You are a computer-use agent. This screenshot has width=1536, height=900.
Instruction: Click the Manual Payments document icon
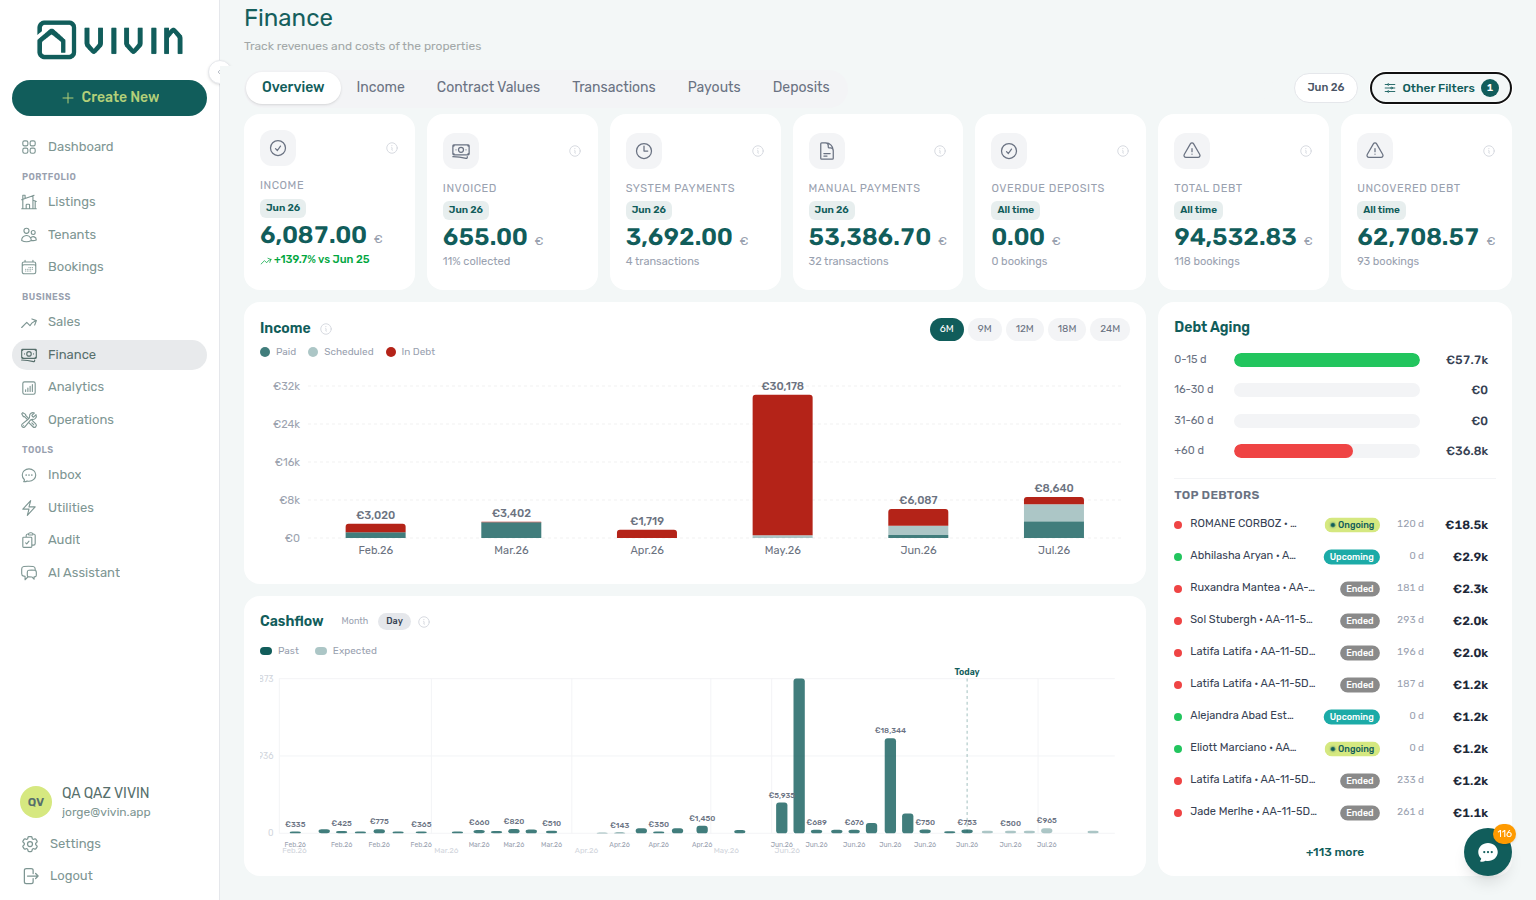pos(827,151)
